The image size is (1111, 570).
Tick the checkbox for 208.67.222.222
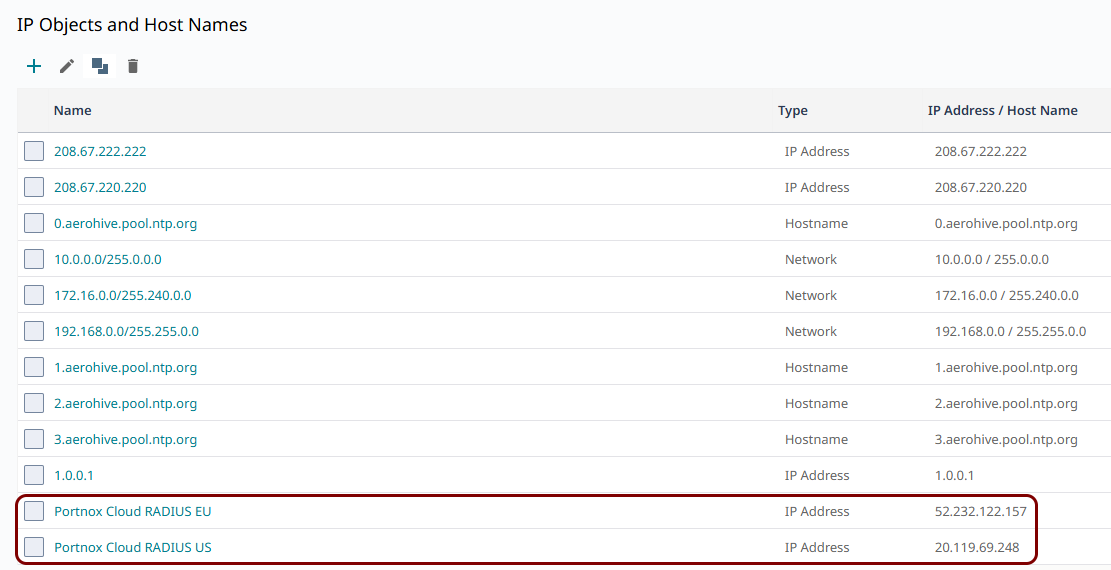[x=34, y=151]
